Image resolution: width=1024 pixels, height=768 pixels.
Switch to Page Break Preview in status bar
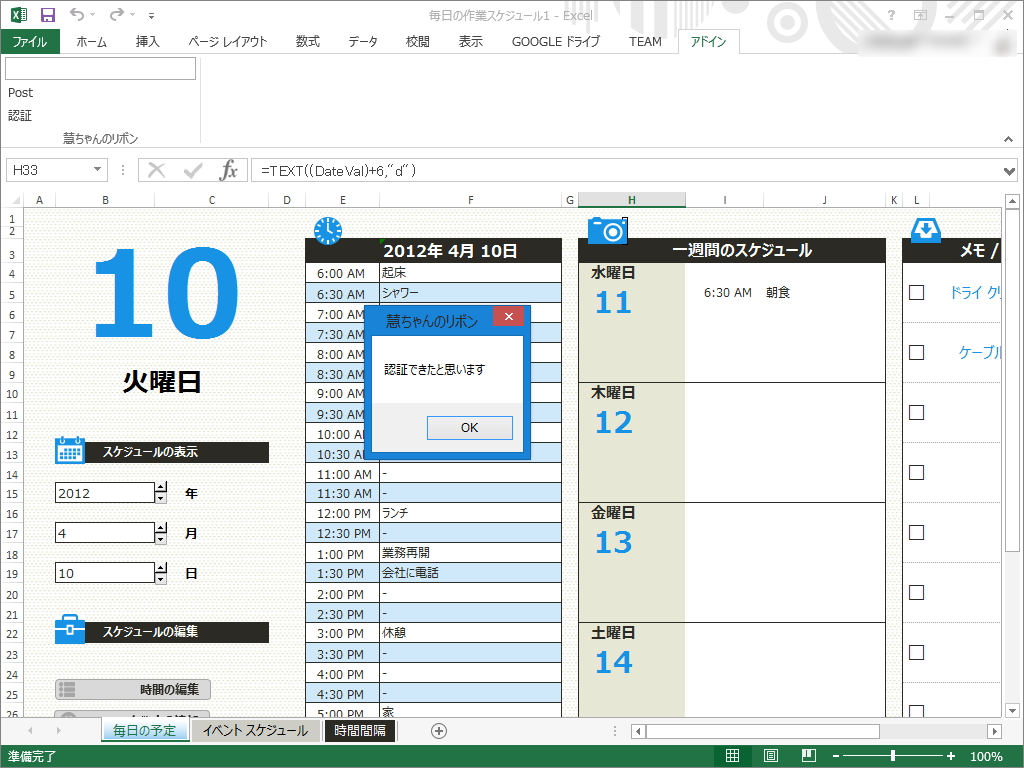click(808, 756)
